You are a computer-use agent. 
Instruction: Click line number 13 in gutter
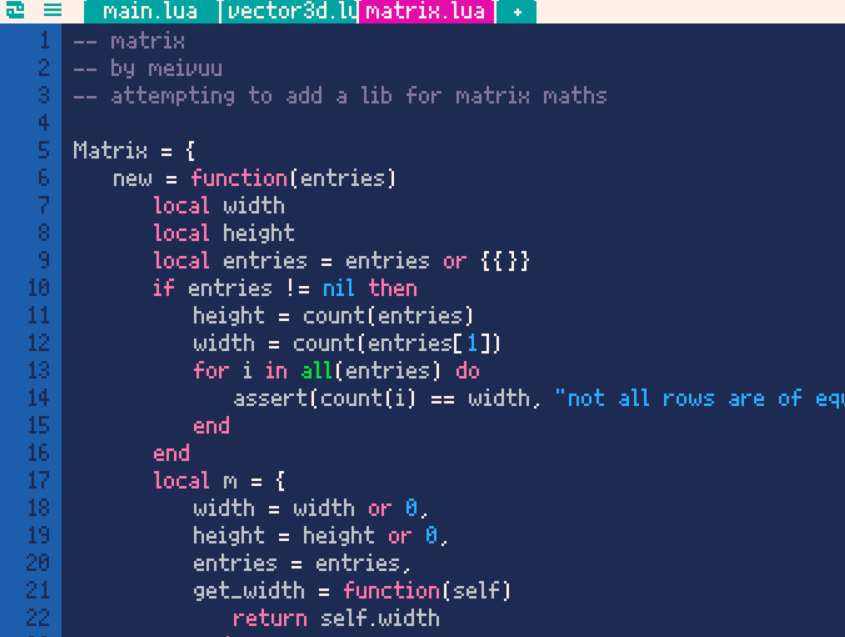pos(39,370)
